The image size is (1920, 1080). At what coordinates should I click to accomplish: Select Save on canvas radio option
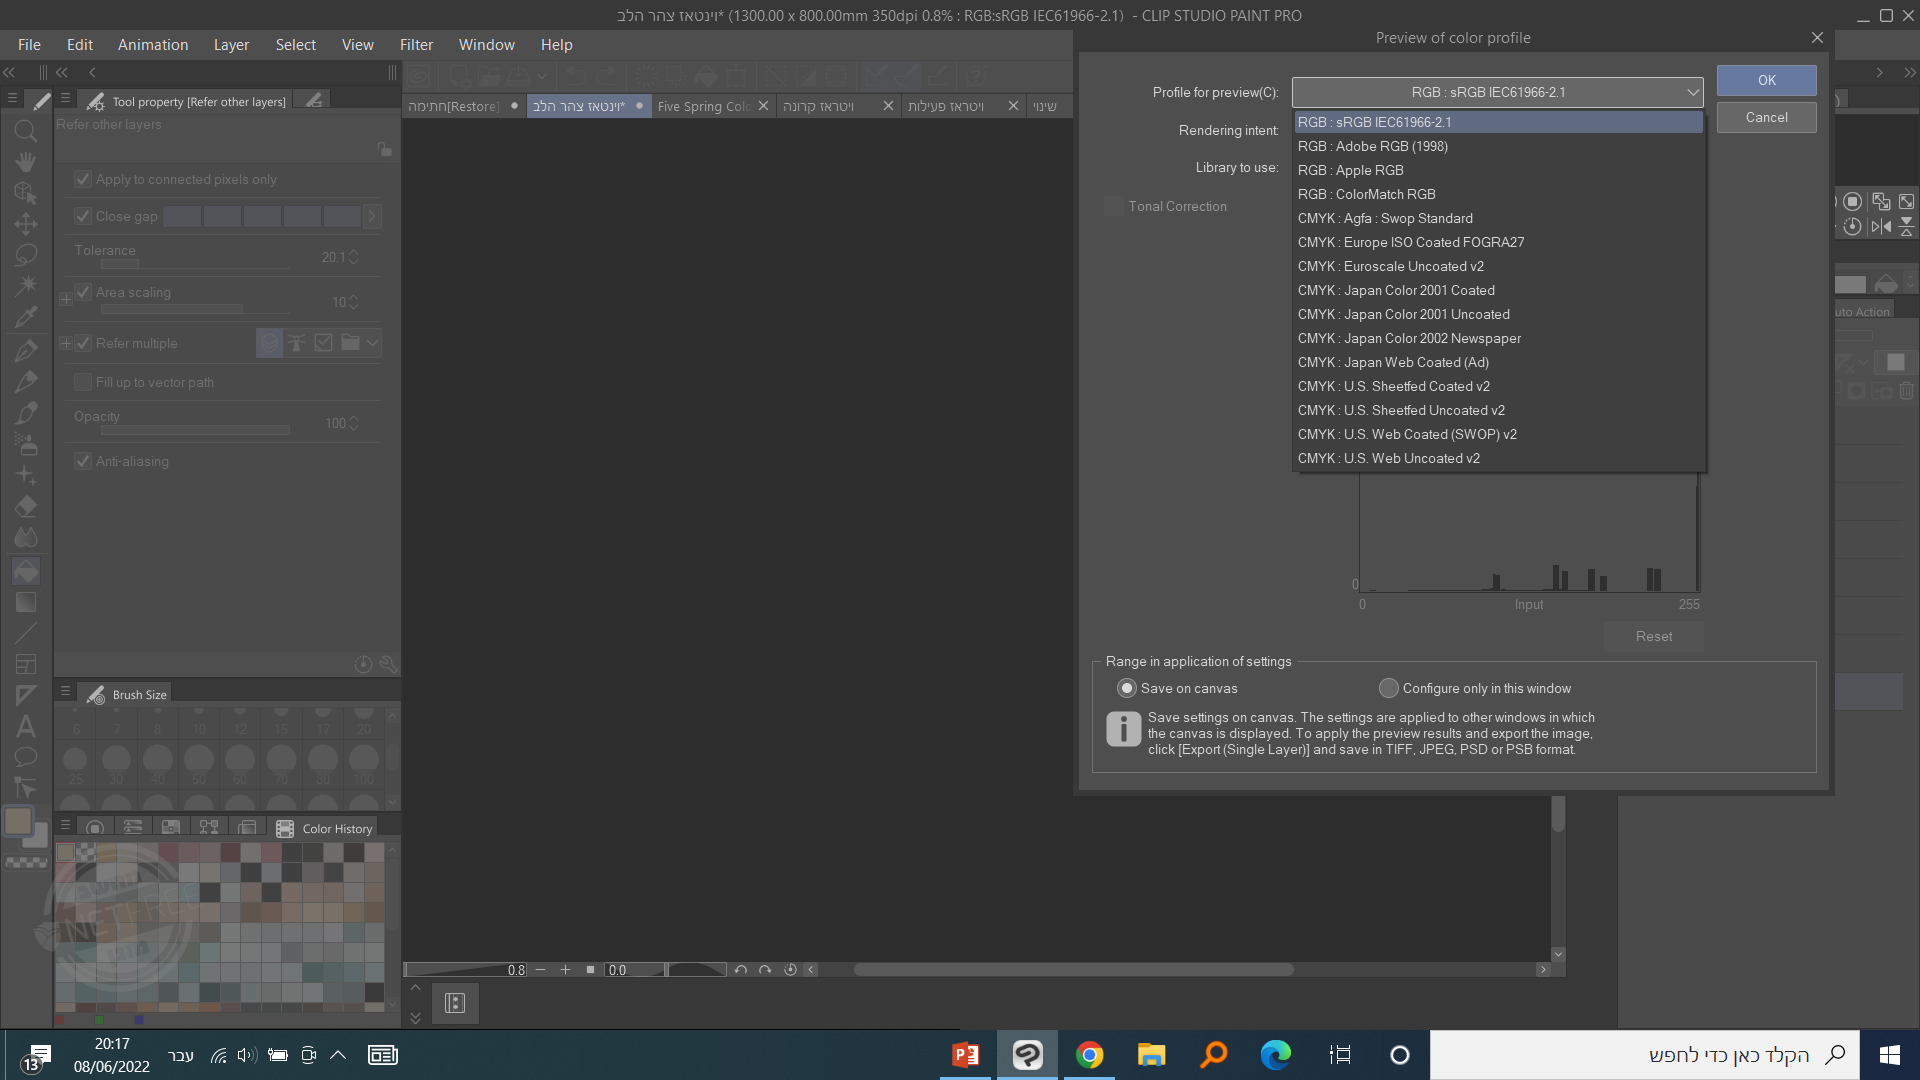coord(1127,688)
